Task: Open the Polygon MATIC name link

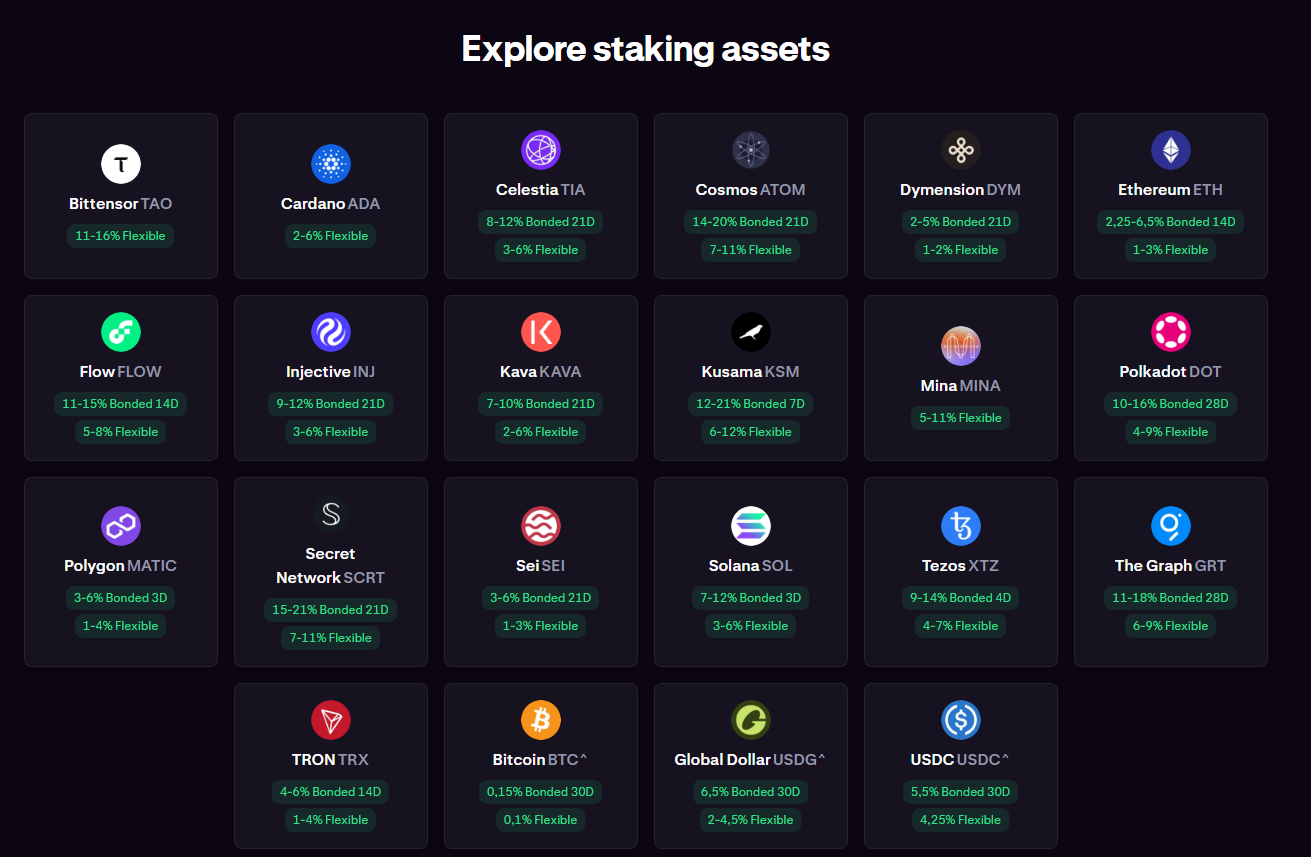Action: coord(121,566)
